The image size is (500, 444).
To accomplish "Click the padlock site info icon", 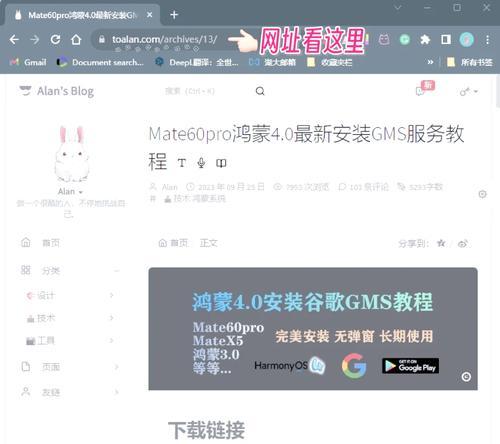I will tap(102, 39).
